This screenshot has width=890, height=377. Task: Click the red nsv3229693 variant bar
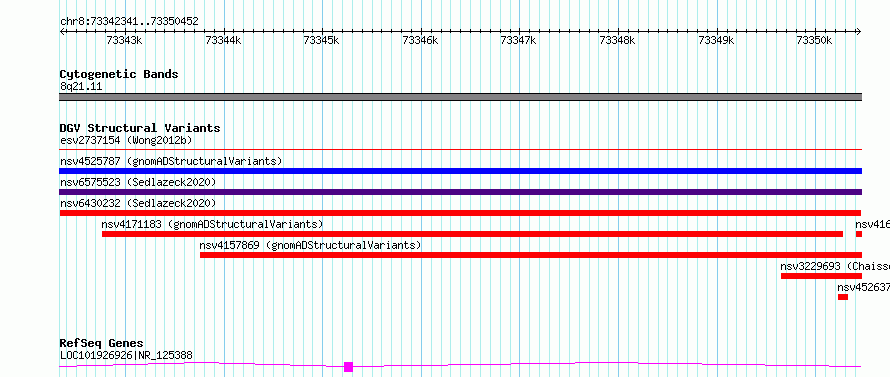821,276
